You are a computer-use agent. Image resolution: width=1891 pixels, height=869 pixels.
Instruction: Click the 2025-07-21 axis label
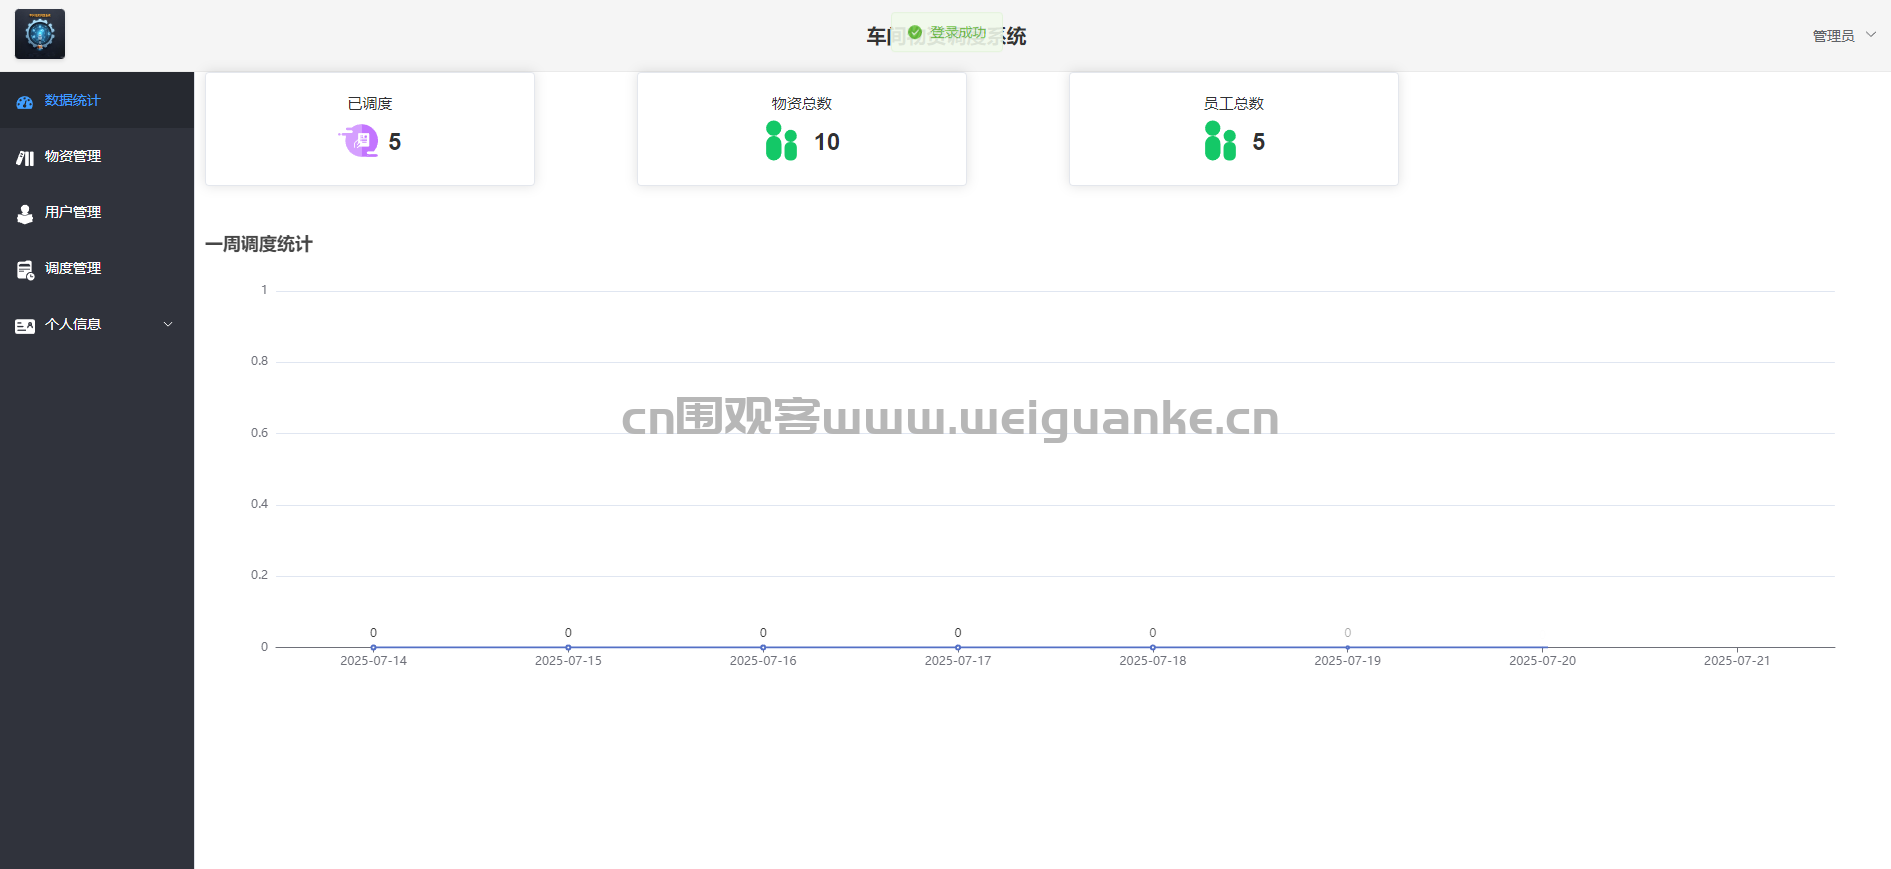[x=1737, y=661]
